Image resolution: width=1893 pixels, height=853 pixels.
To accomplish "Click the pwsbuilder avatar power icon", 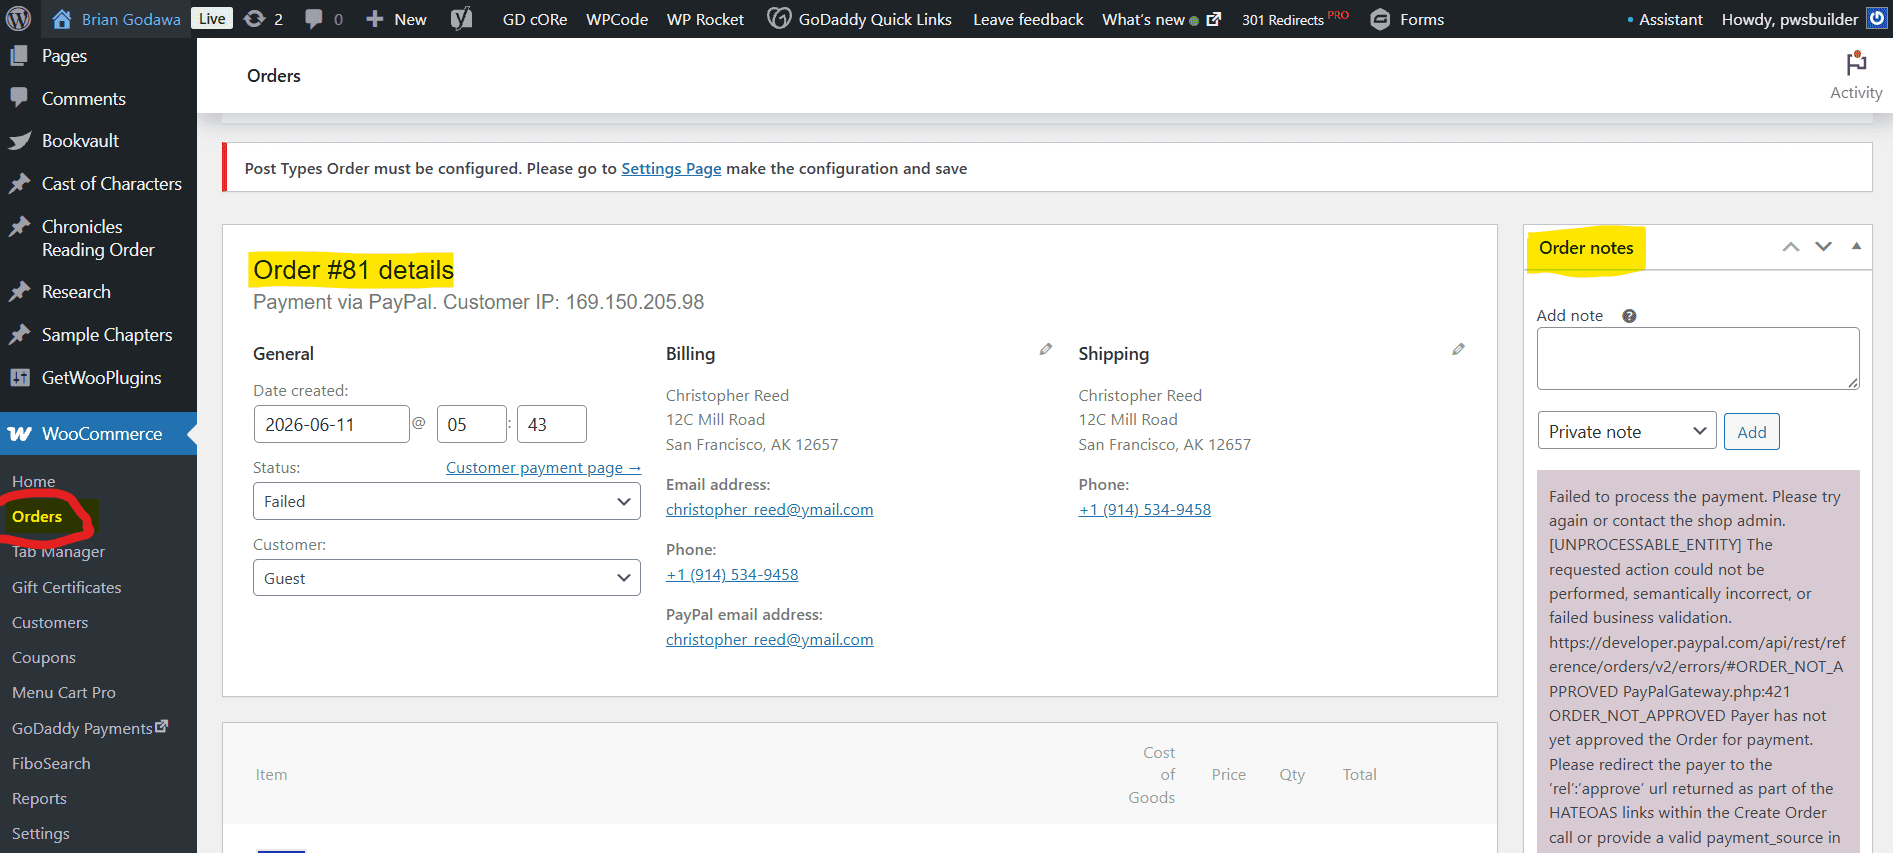I will pos(1877,19).
